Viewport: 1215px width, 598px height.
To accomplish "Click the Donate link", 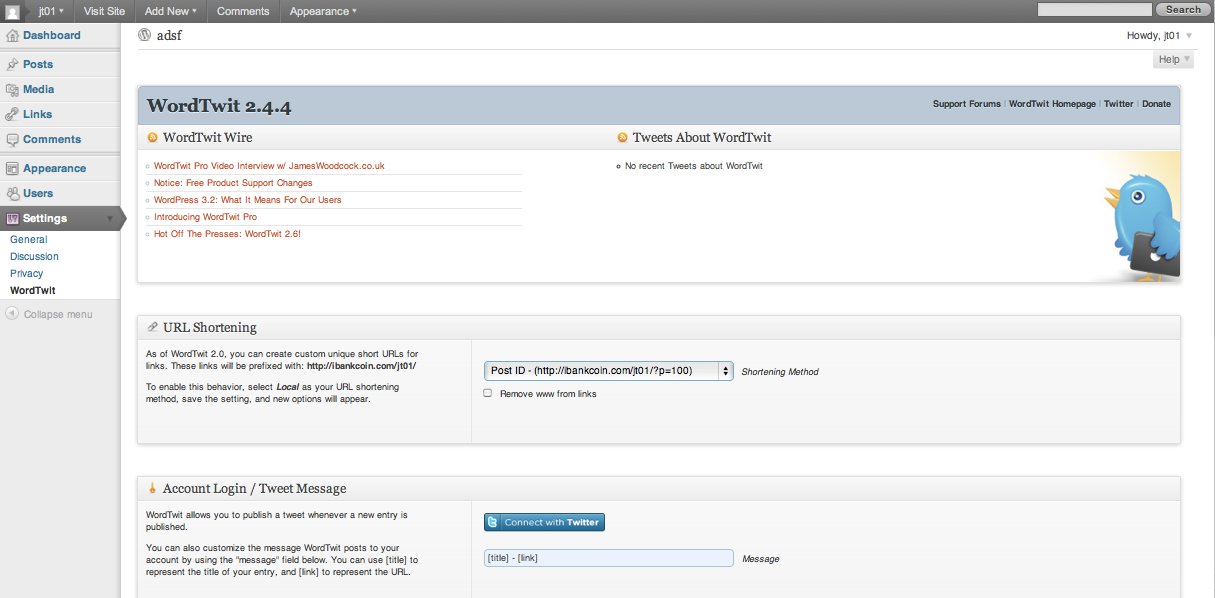I will [1156, 104].
